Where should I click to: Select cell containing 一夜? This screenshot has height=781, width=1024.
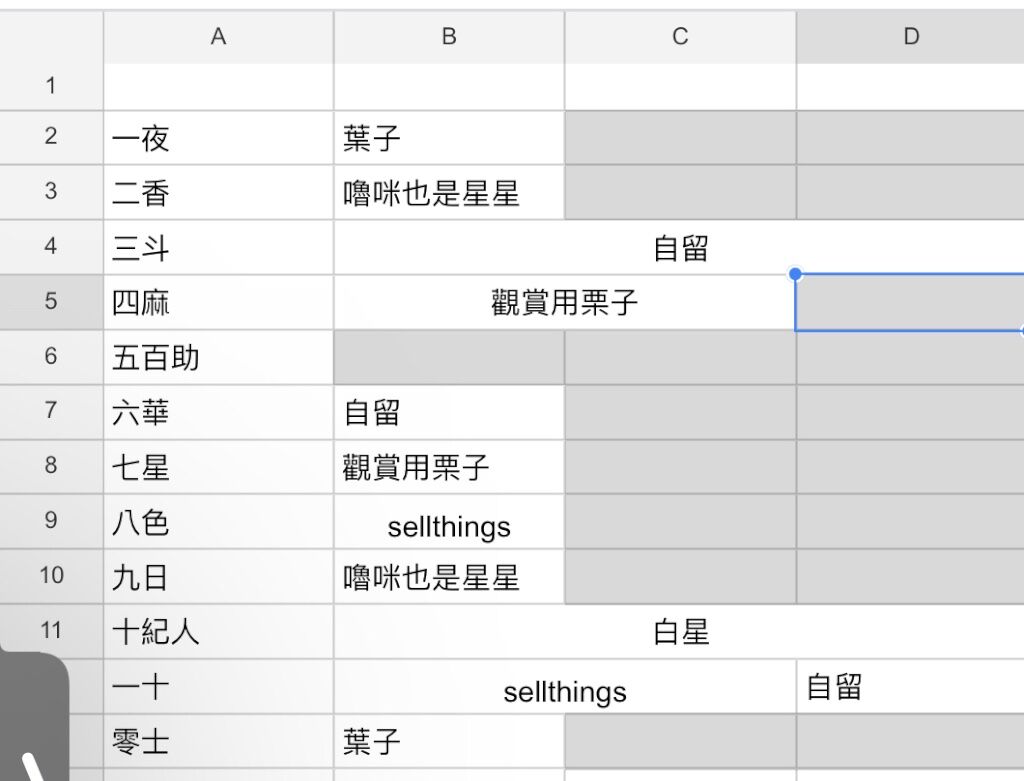[218, 138]
